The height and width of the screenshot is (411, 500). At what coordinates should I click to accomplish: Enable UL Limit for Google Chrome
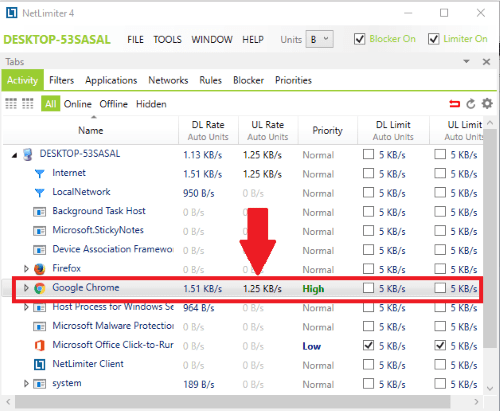pos(440,288)
